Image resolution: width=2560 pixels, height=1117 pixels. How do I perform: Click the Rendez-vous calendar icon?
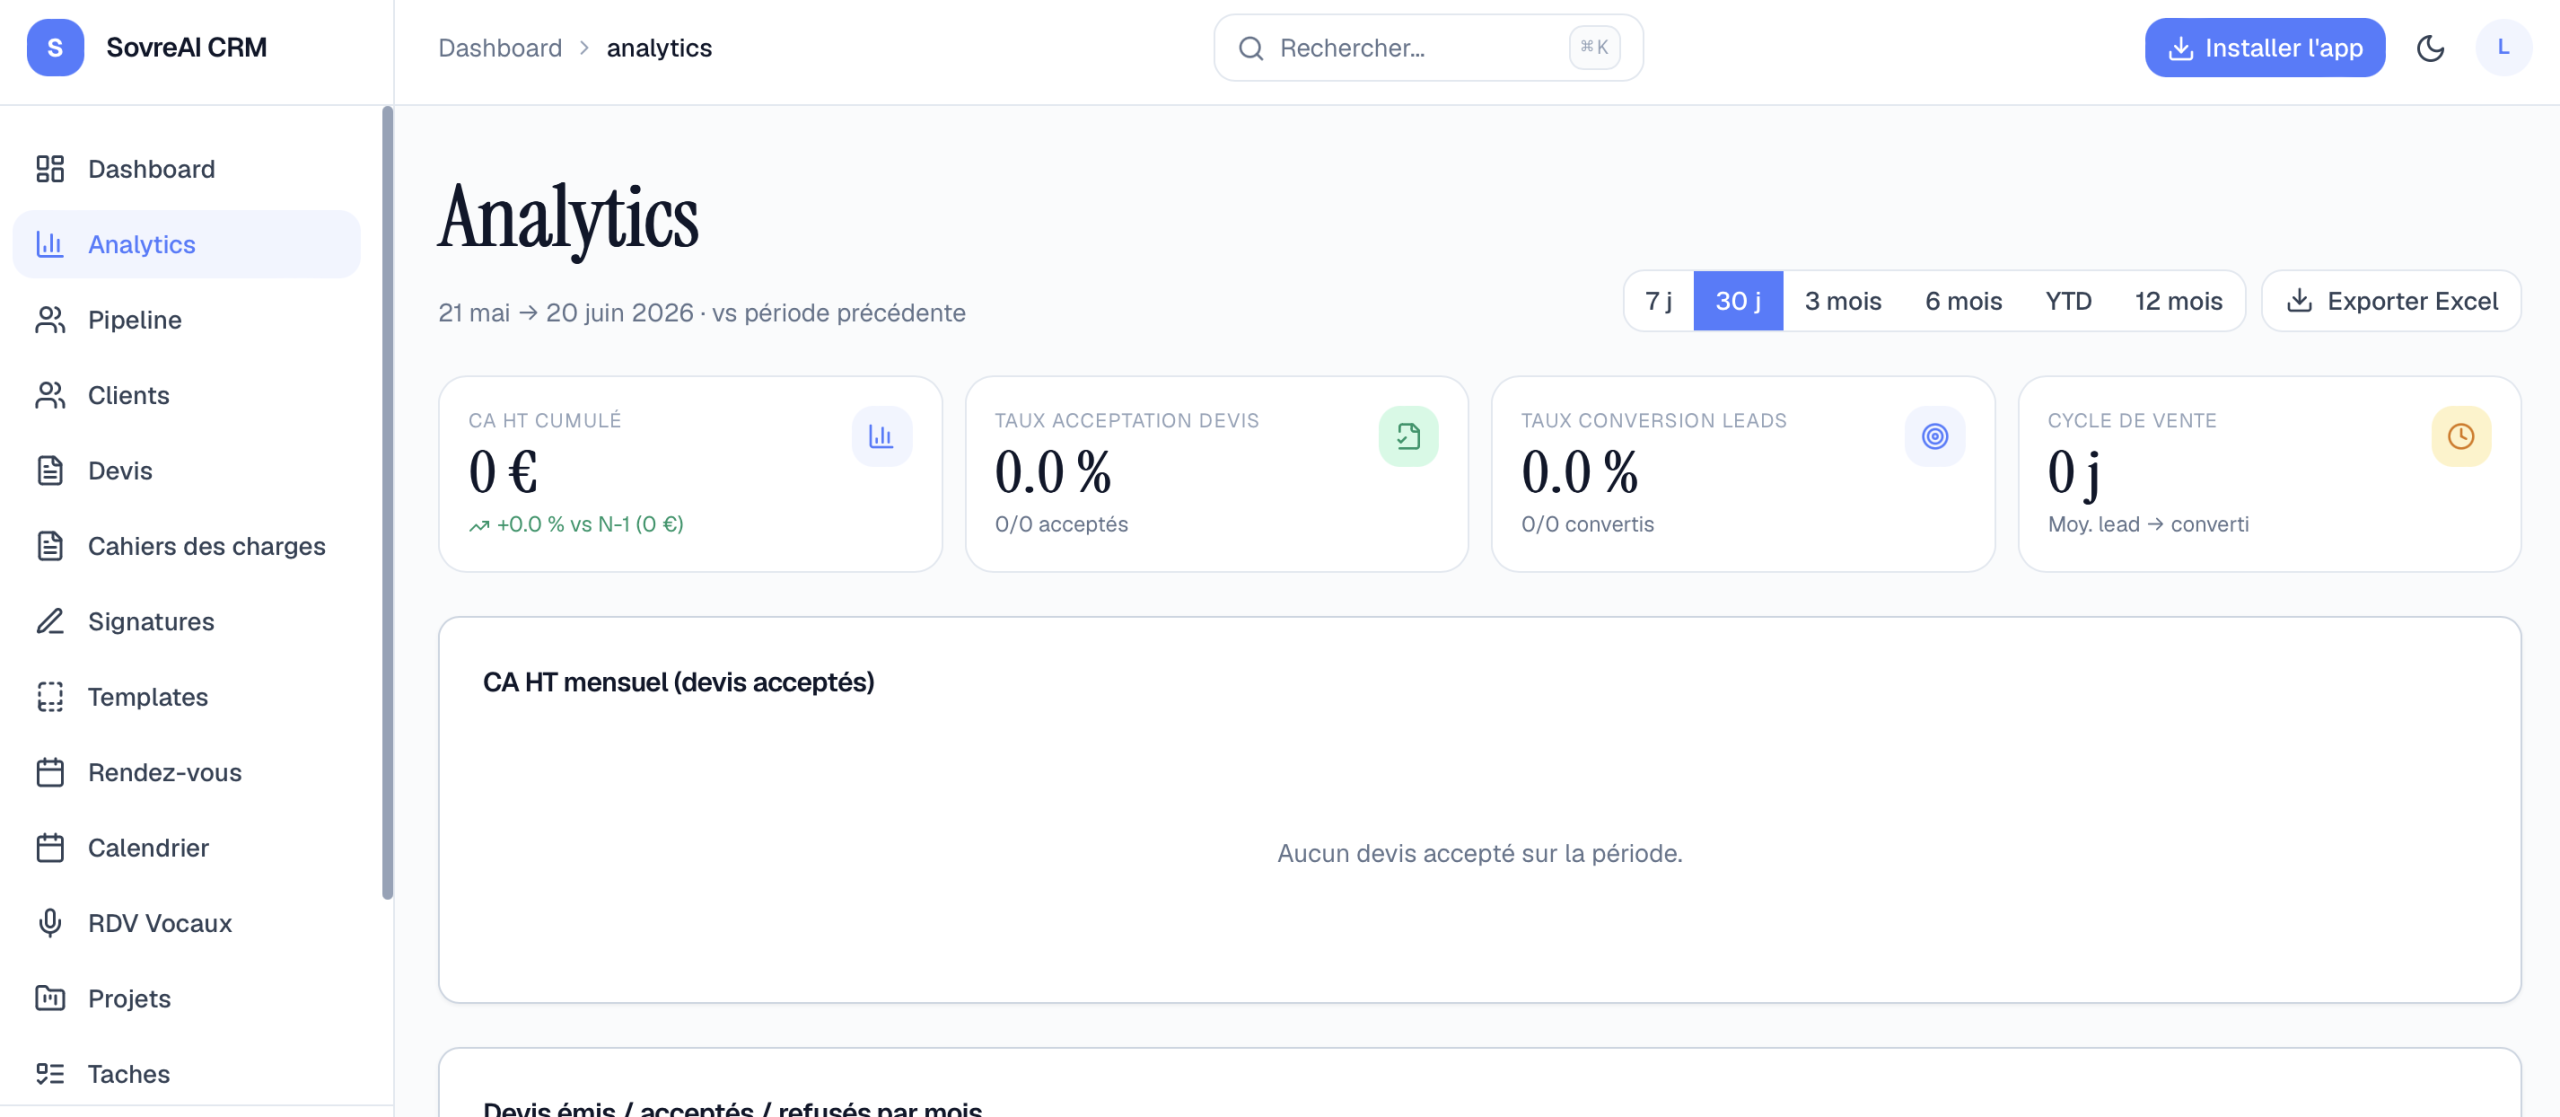click(50, 773)
